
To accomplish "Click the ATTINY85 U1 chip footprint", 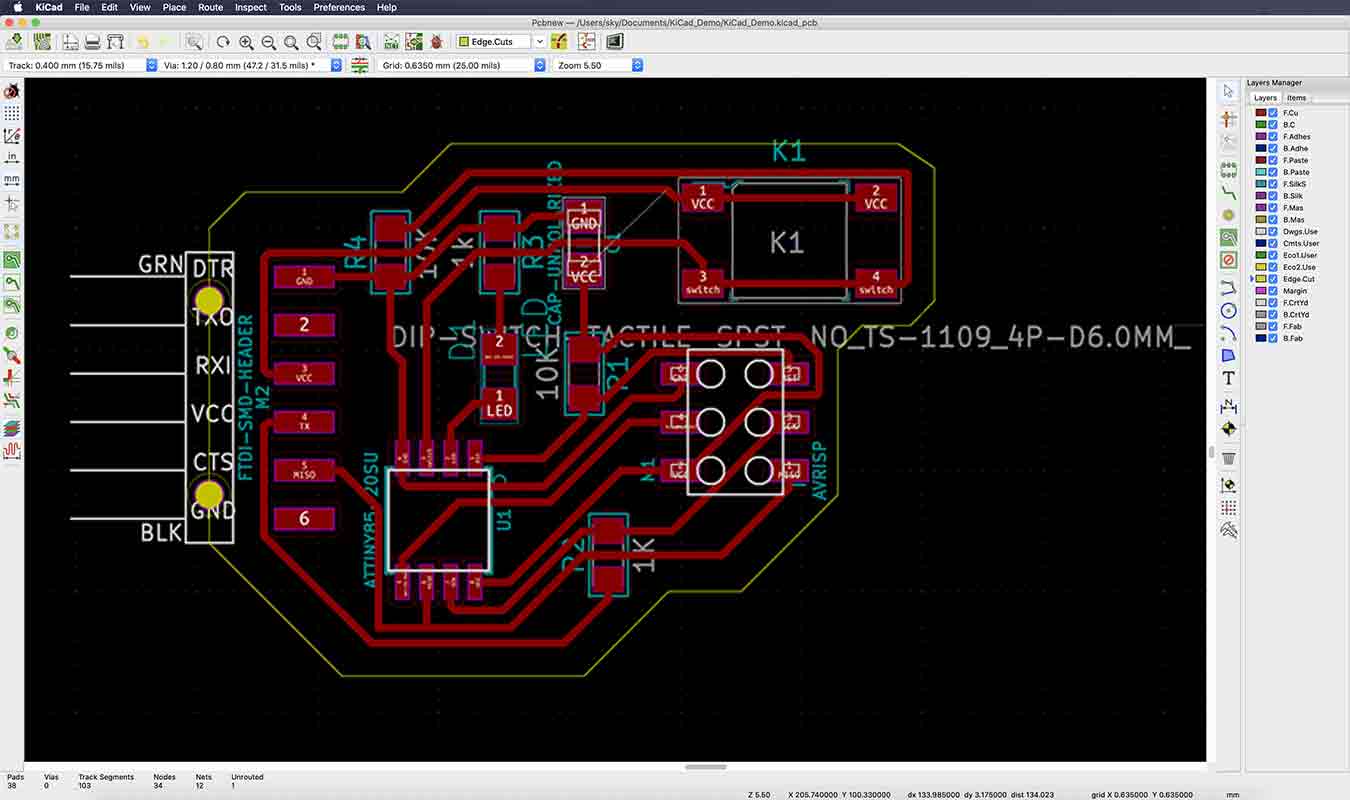I will (x=438, y=520).
